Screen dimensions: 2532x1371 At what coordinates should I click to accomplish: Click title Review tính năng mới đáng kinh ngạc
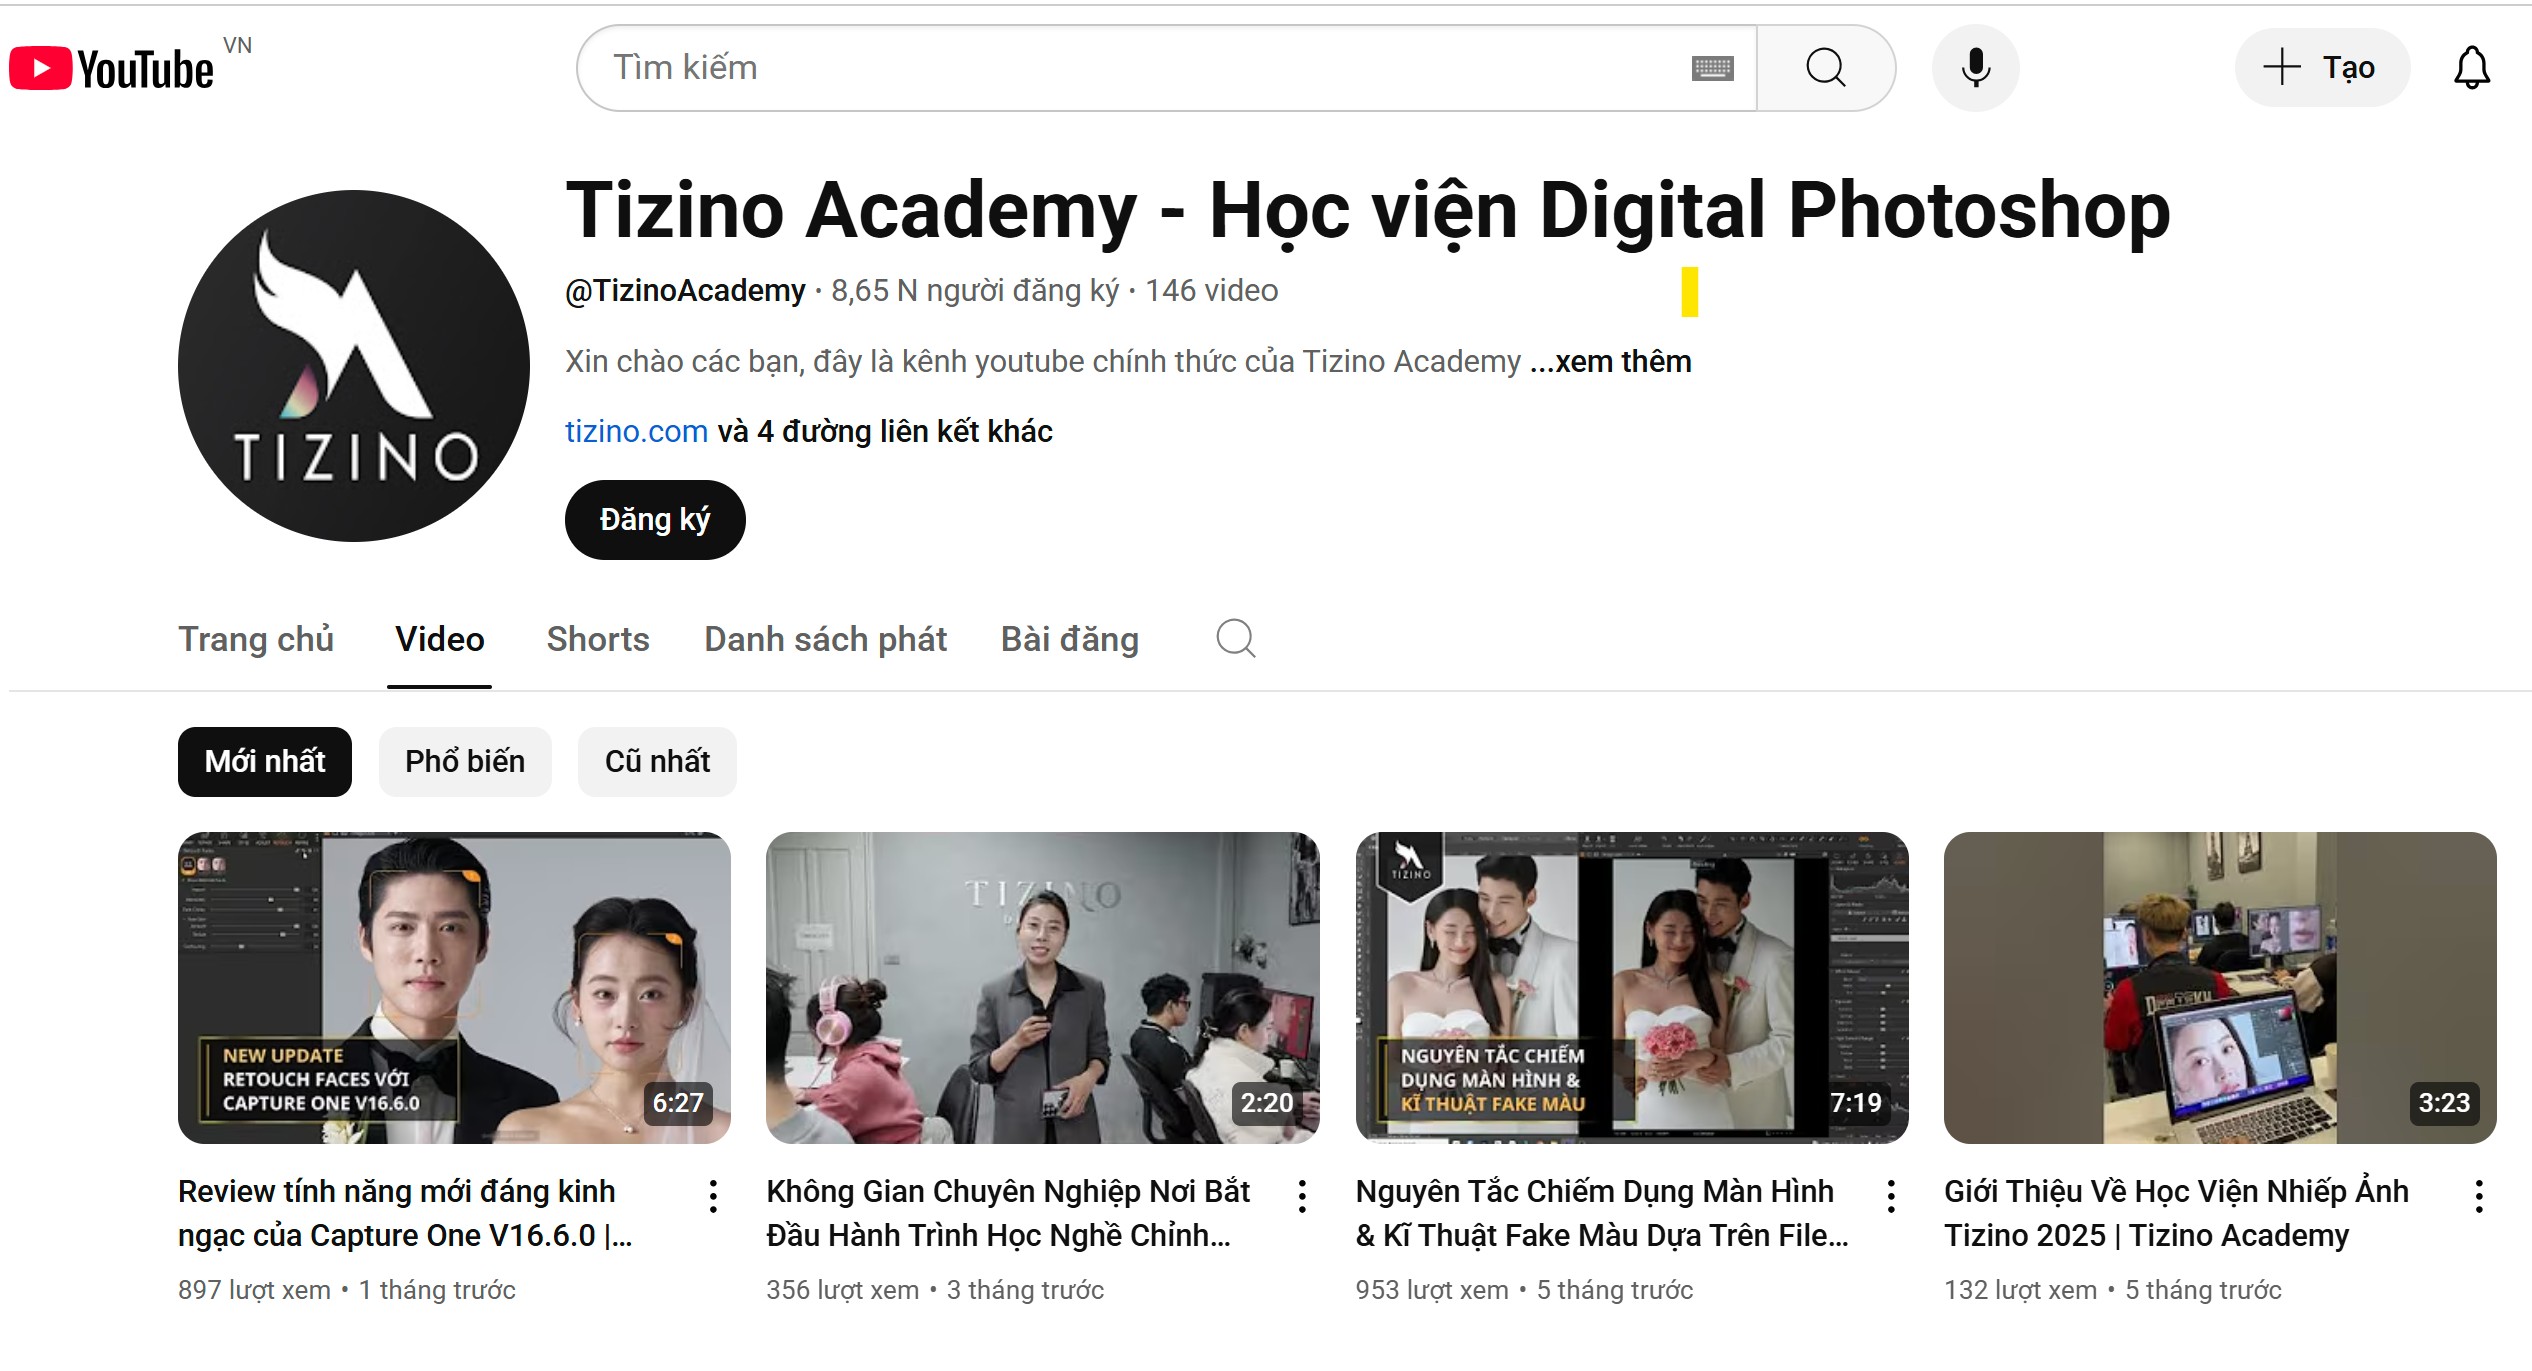click(x=405, y=1214)
